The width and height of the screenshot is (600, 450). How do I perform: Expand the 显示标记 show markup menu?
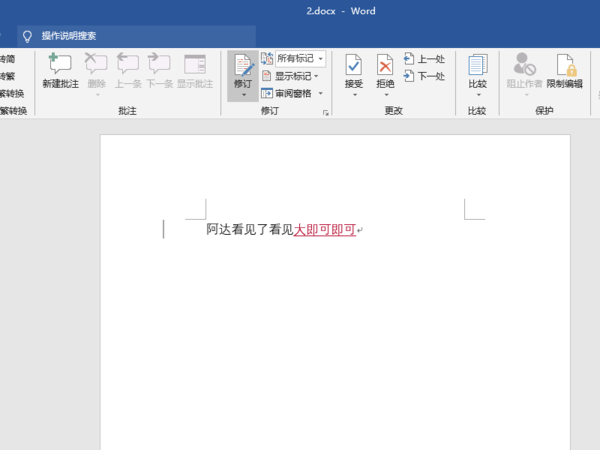tap(291, 76)
